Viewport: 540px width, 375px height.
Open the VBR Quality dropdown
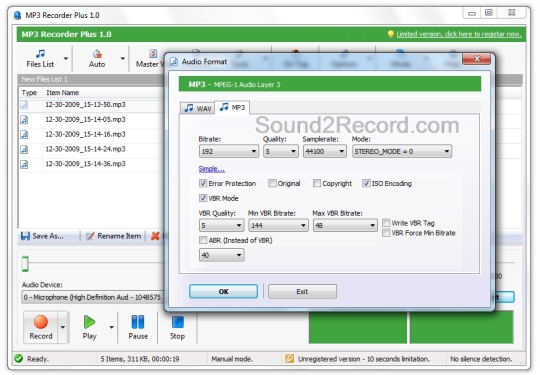222,226
